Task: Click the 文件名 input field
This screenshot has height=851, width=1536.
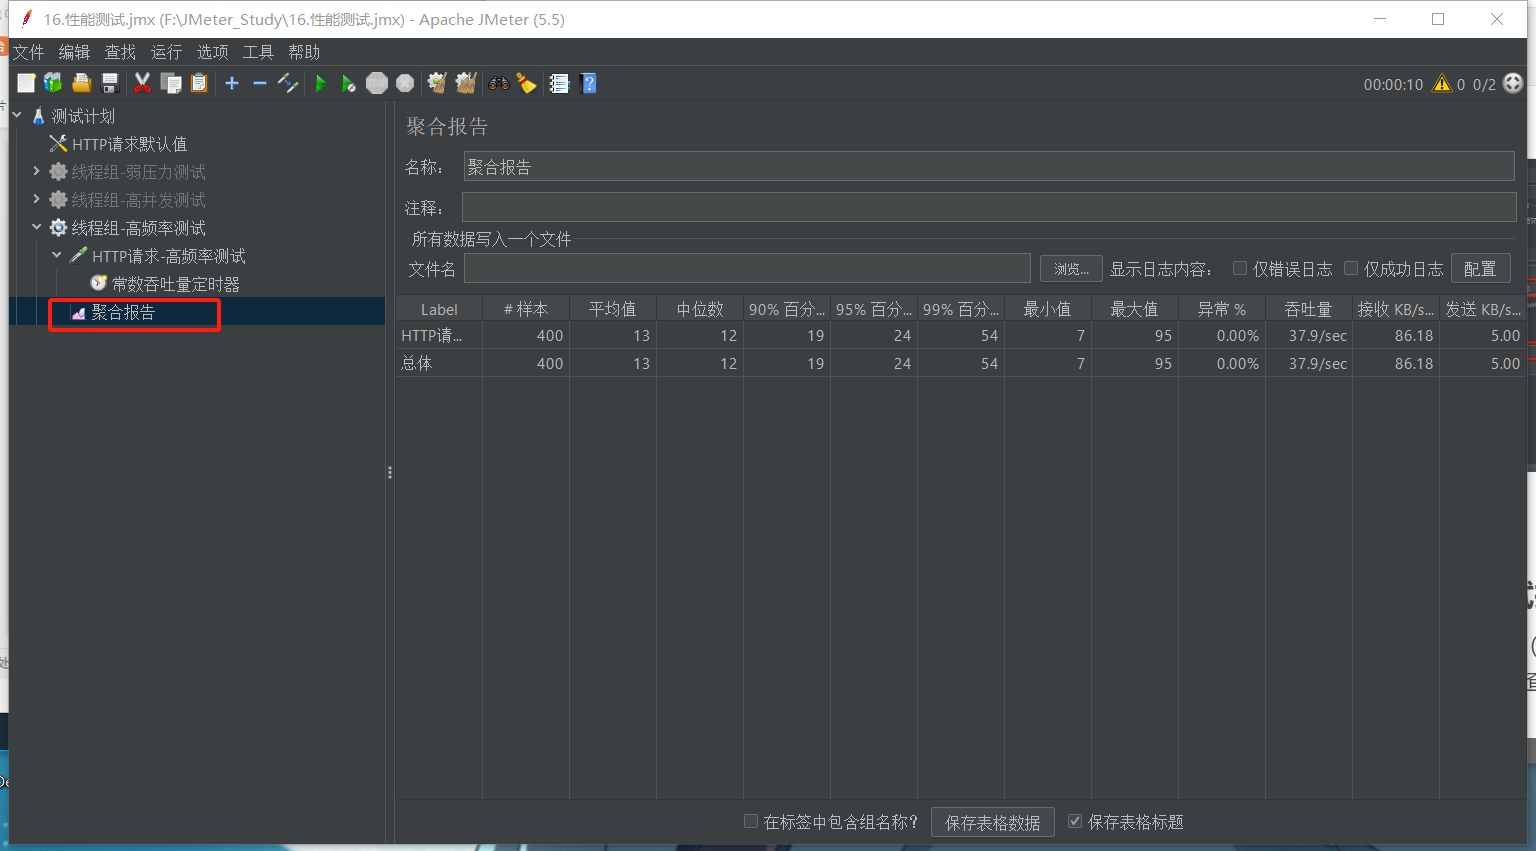Action: pyautogui.click(x=747, y=269)
